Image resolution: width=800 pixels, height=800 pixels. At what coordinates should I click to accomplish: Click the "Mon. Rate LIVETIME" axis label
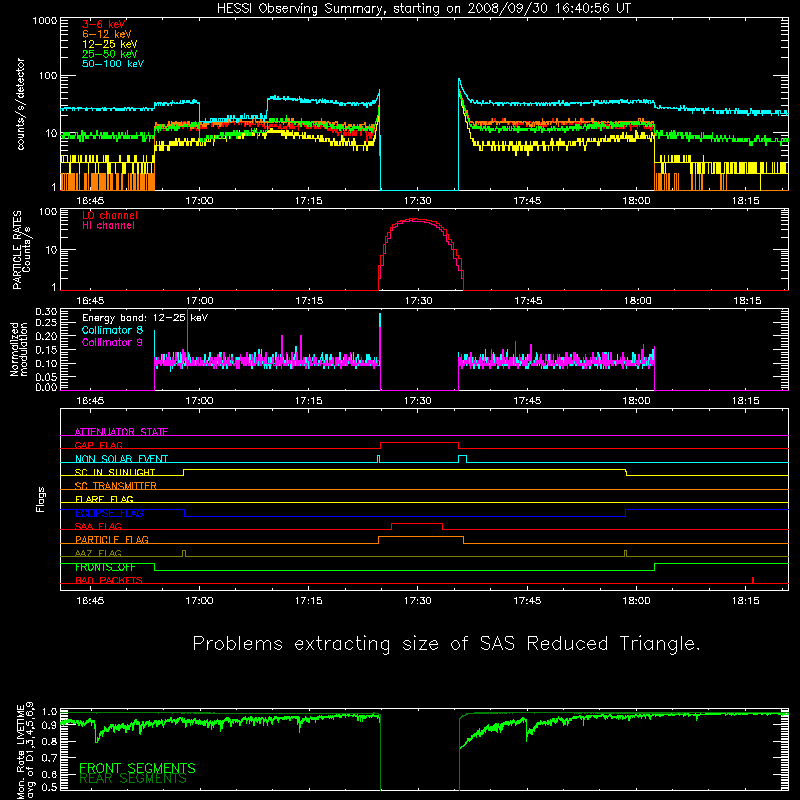click(x=20, y=752)
